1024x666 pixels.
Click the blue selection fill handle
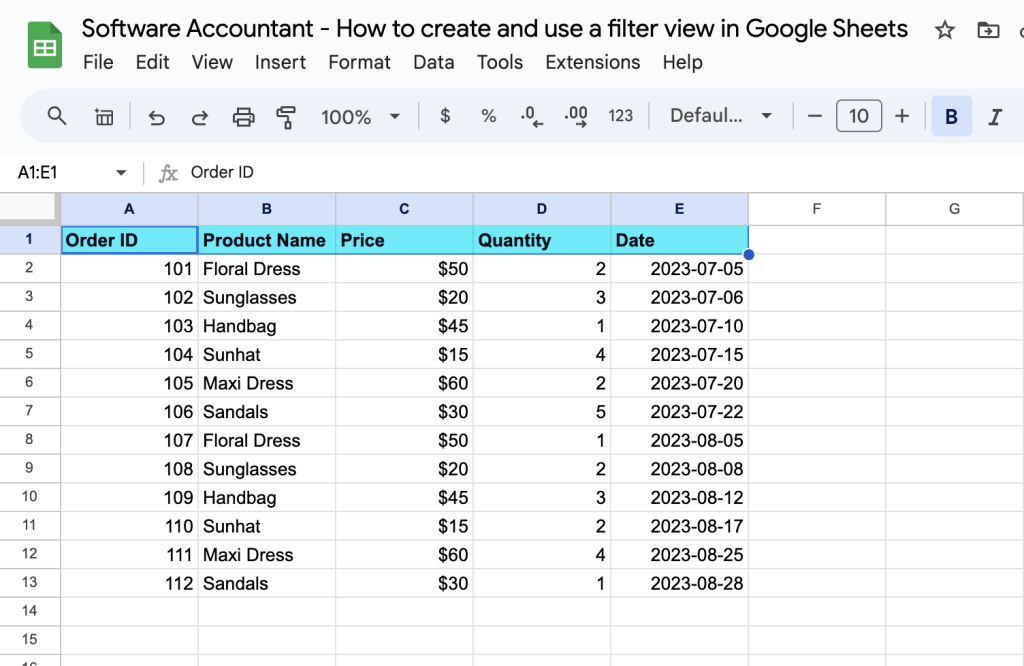coord(748,255)
